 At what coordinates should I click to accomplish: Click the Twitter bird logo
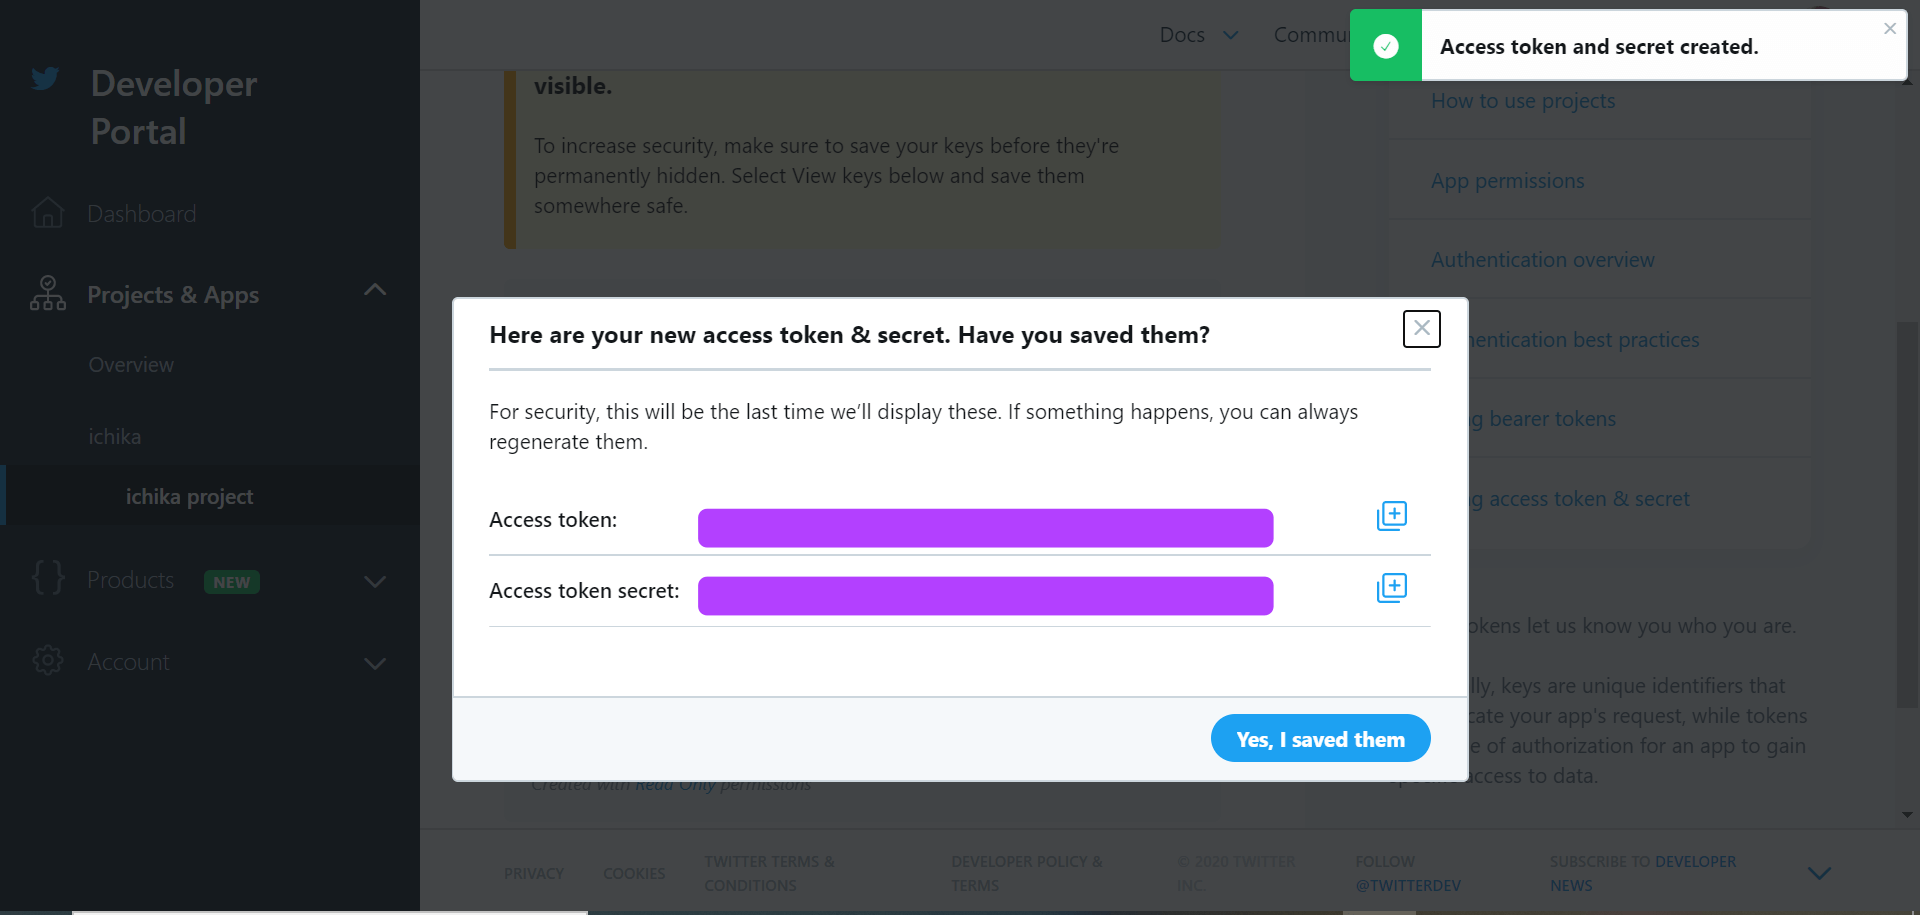click(45, 79)
